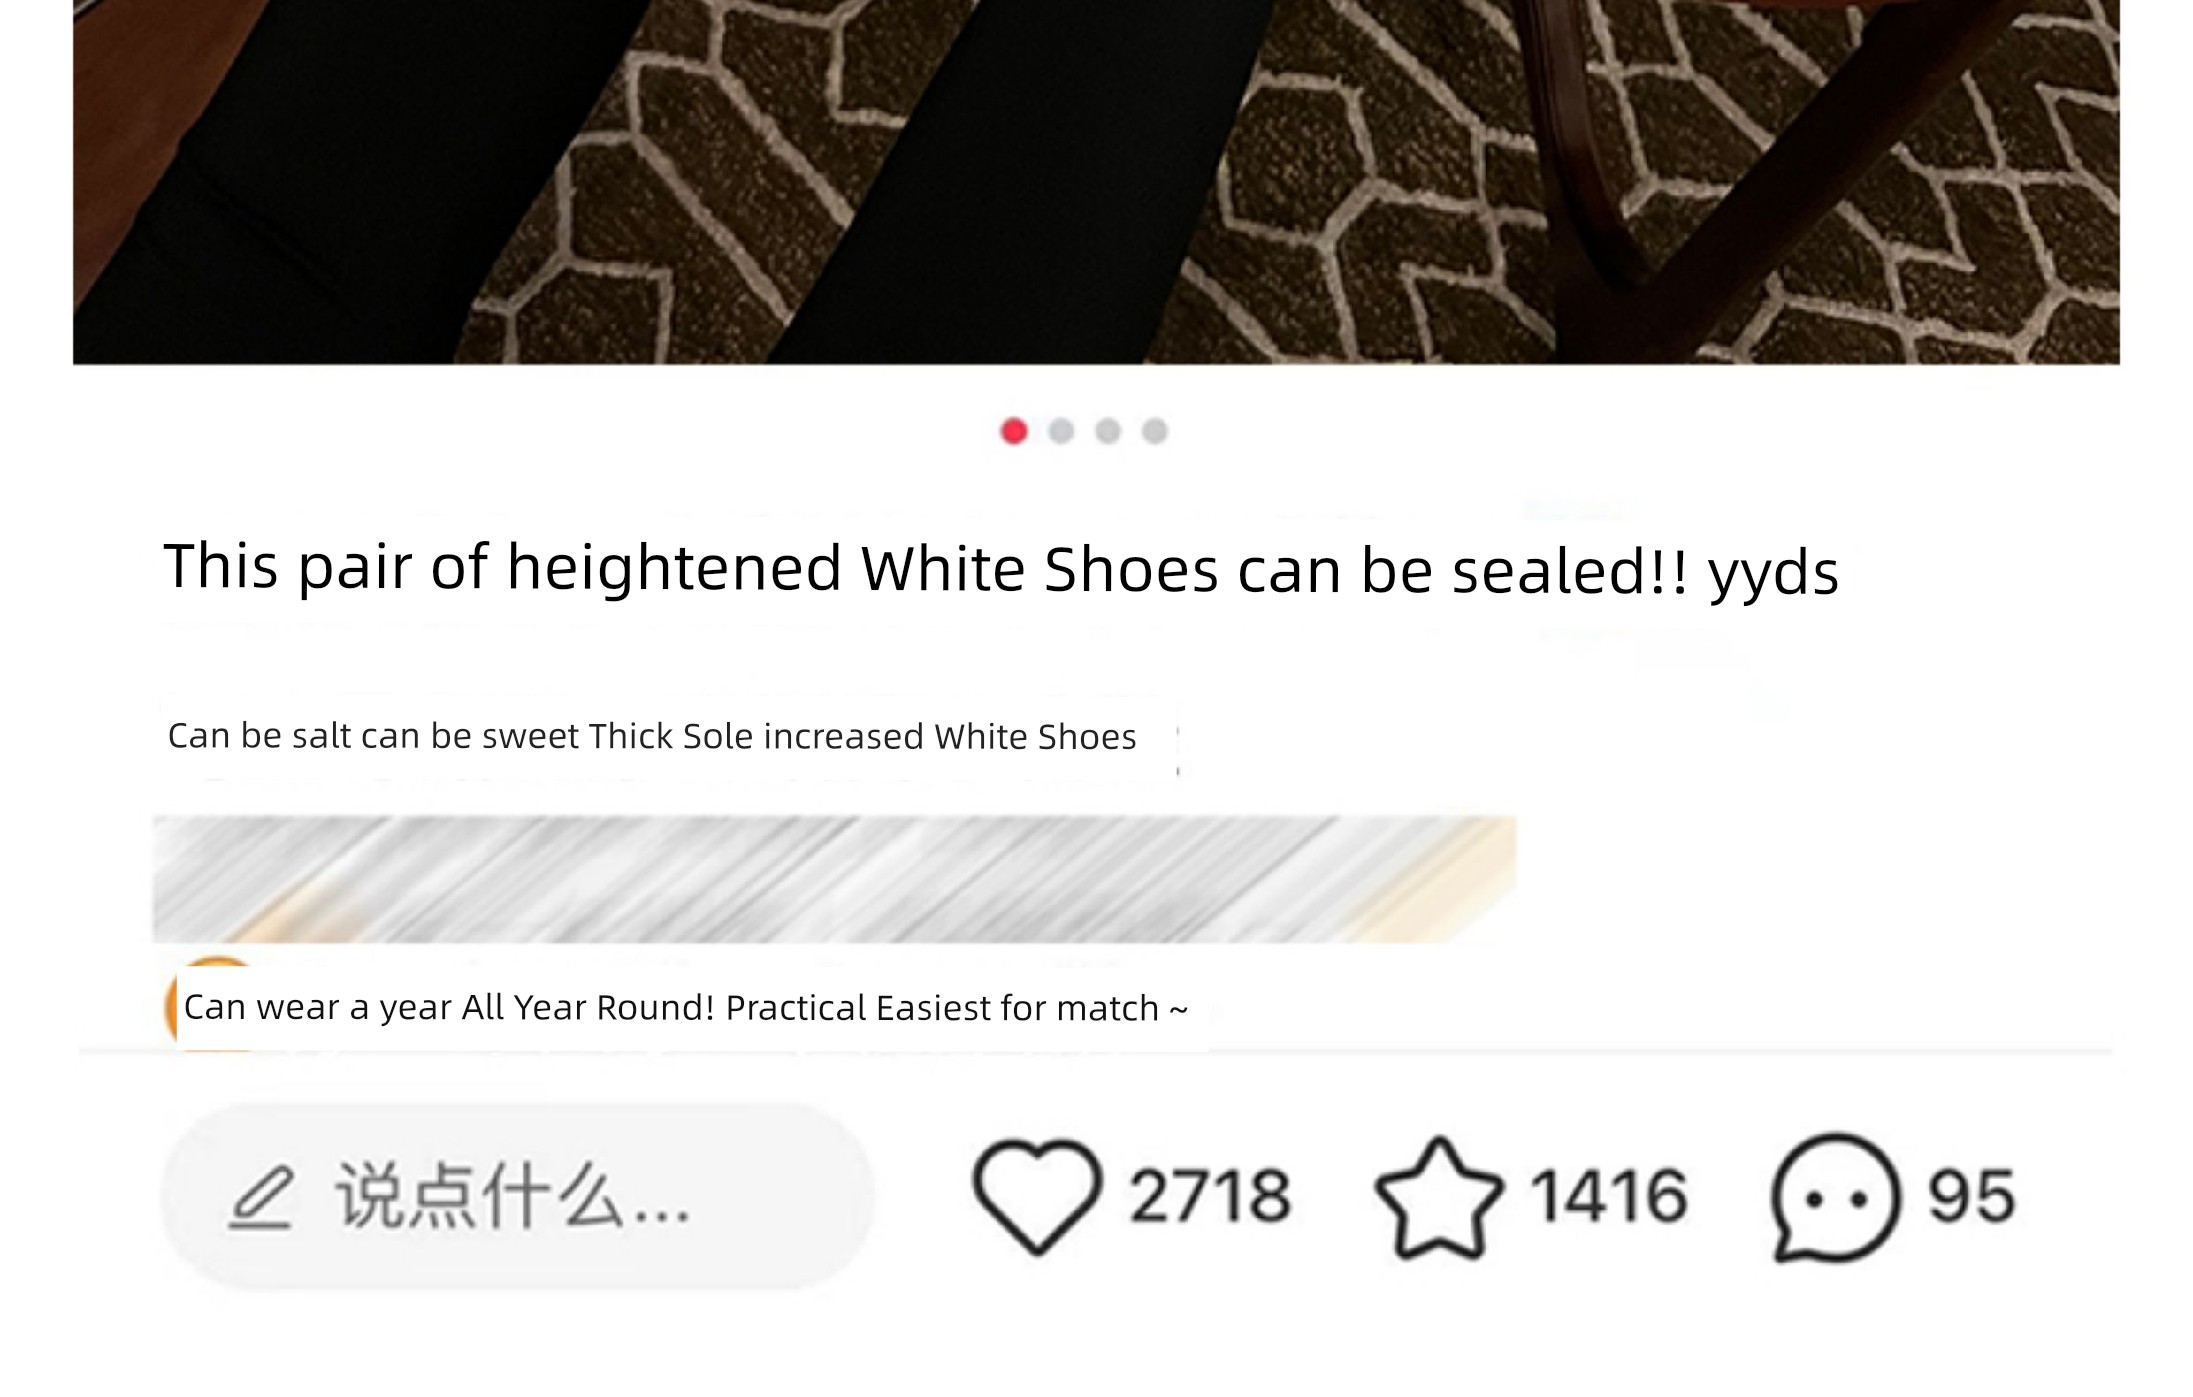Focus the 说点什么 comment input field
The height and width of the screenshot is (1397, 2193).
point(518,1196)
